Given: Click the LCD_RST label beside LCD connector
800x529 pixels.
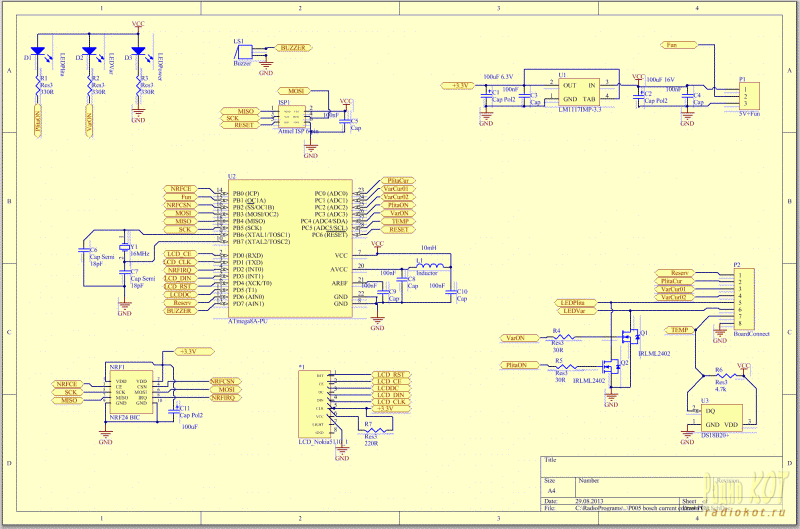Looking at the screenshot, I should [x=391, y=374].
